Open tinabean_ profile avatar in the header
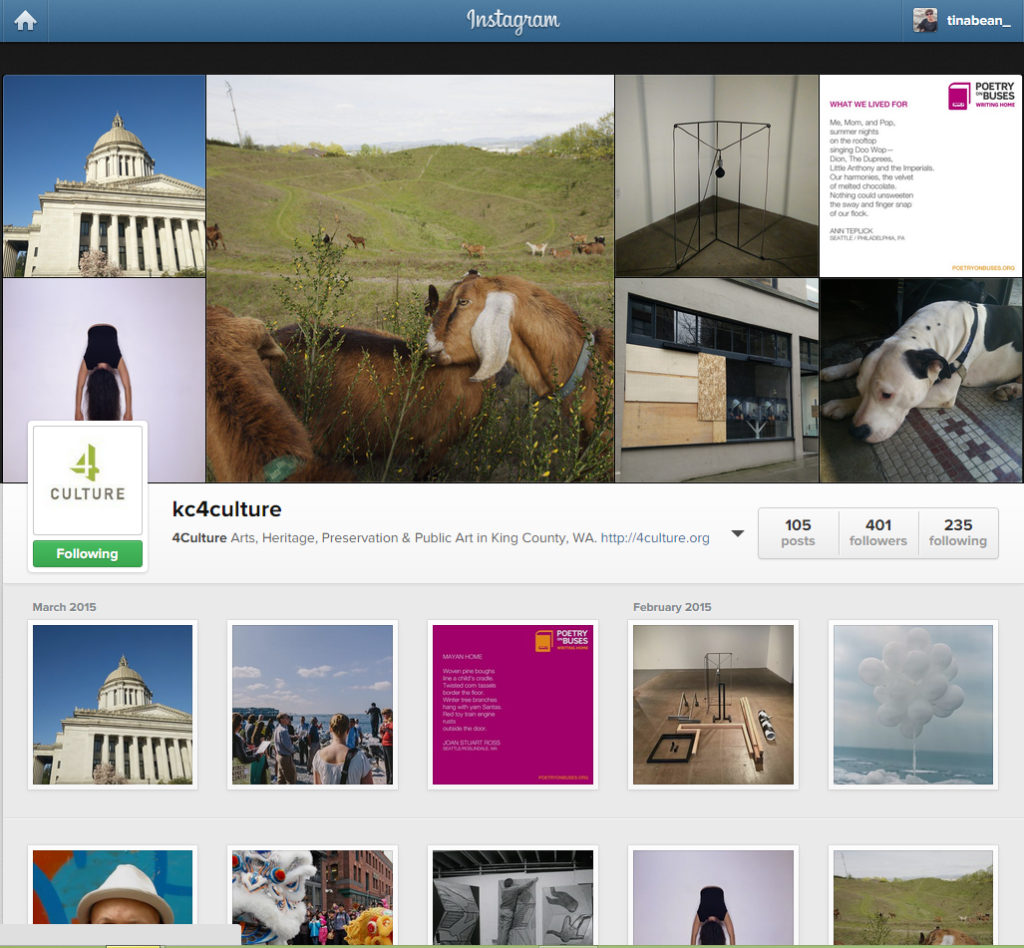The width and height of the screenshot is (1024, 948). (925, 20)
